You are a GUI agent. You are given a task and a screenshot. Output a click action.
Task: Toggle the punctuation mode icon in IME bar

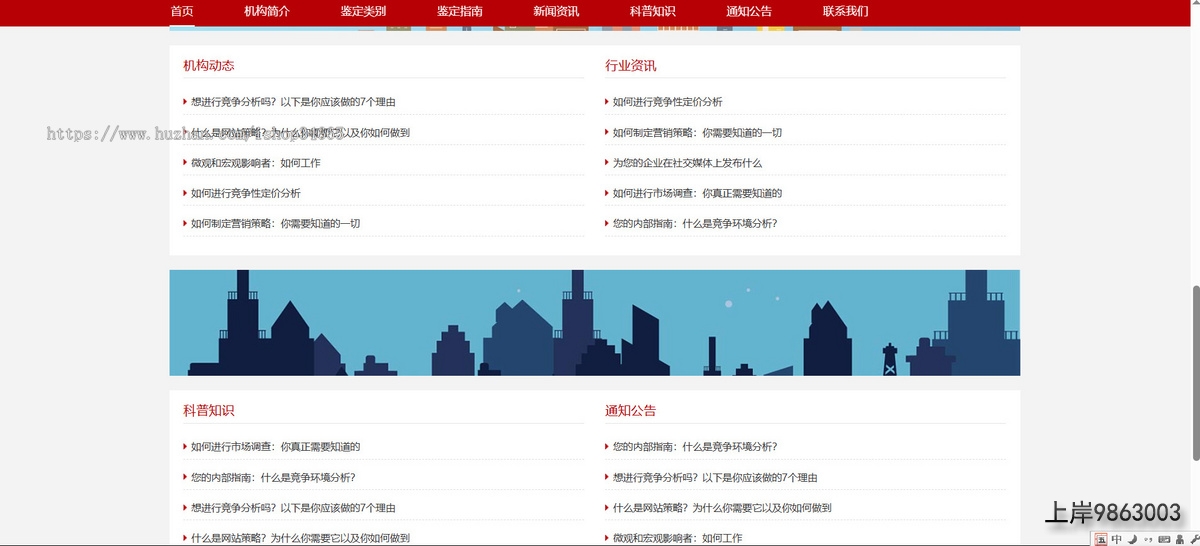(x=1148, y=539)
